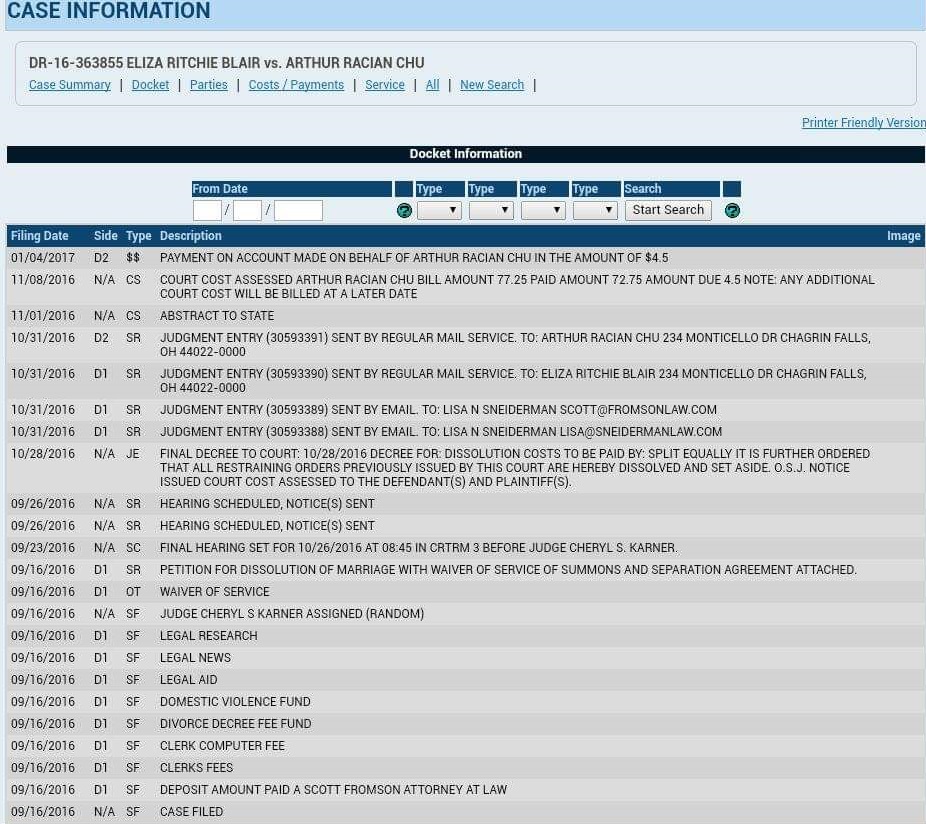Click the OT type cell
926x824 pixels.
click(x=133, y=592)
